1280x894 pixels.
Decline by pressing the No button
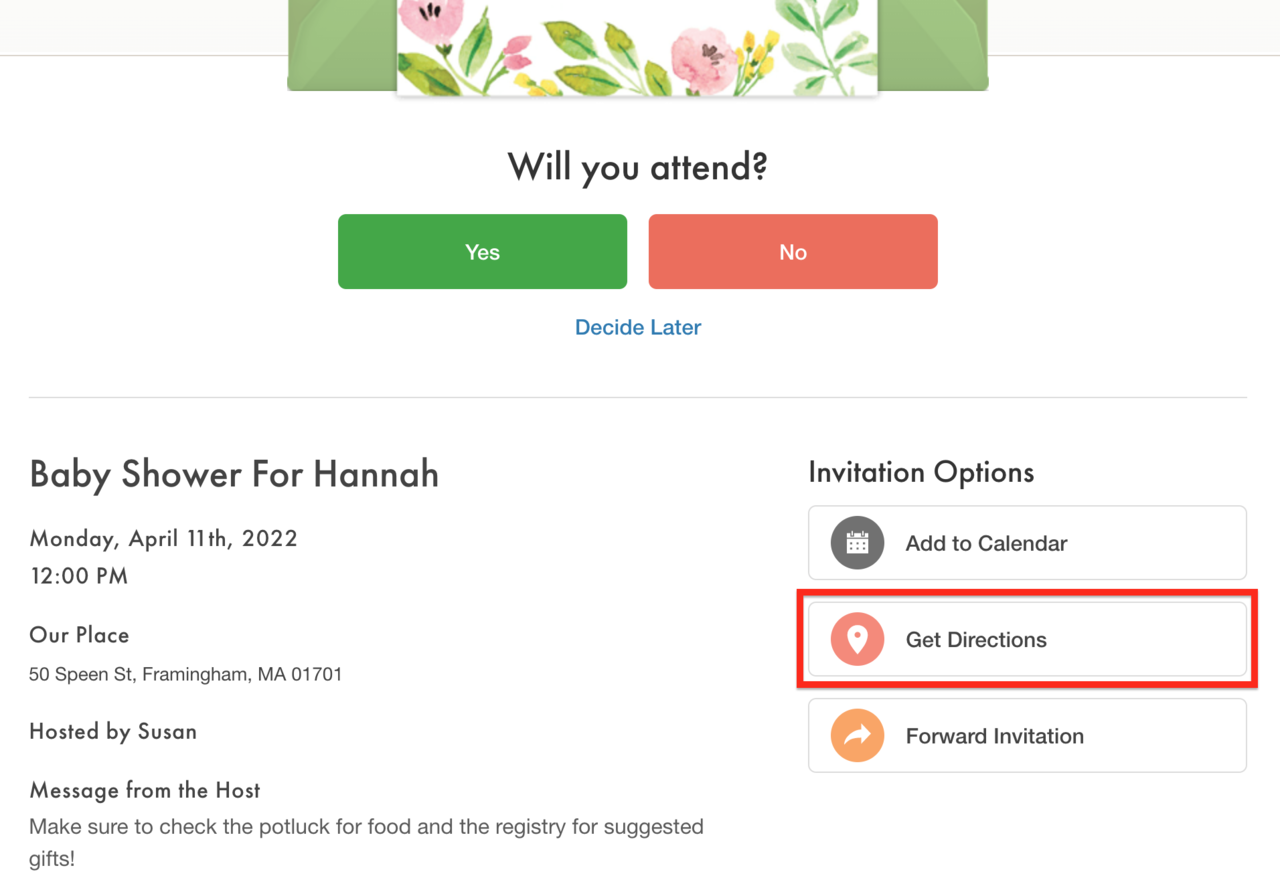coord(793,252)
